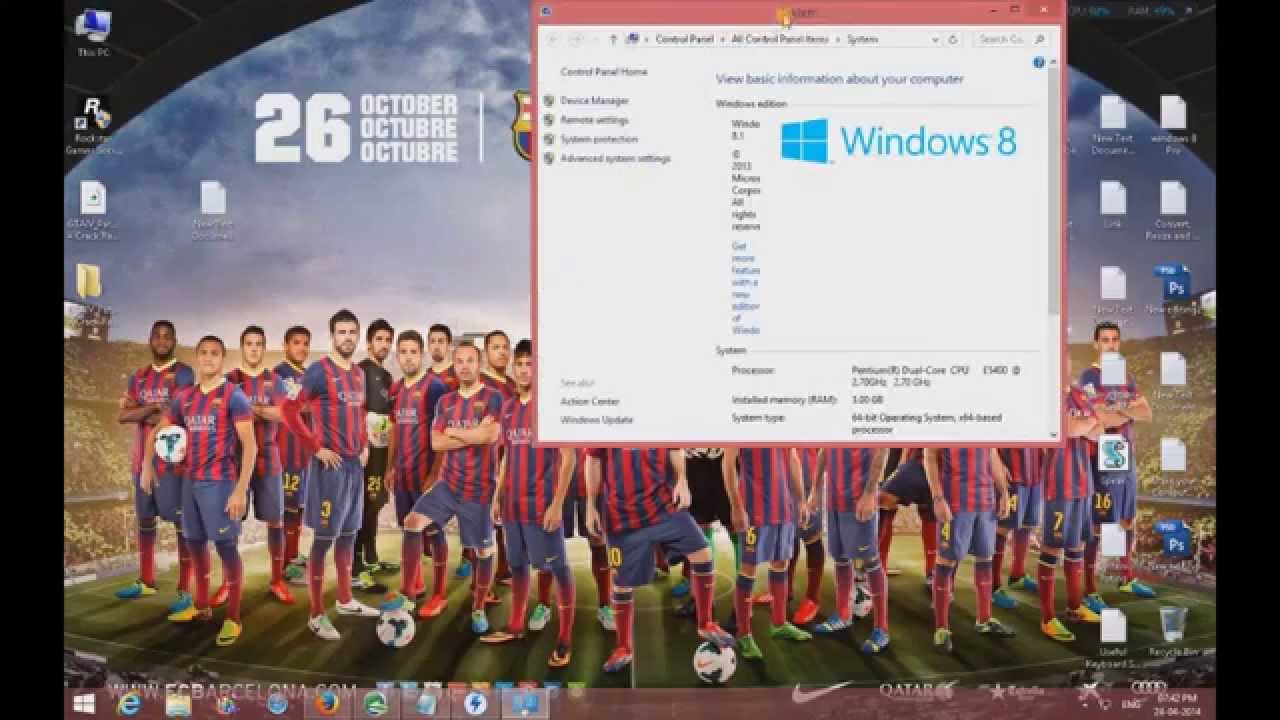Image resolution: width=1280 pixels, height=720 pixels.
Task: Click Get more features with new edition link
Action: (x=746, y=288)
